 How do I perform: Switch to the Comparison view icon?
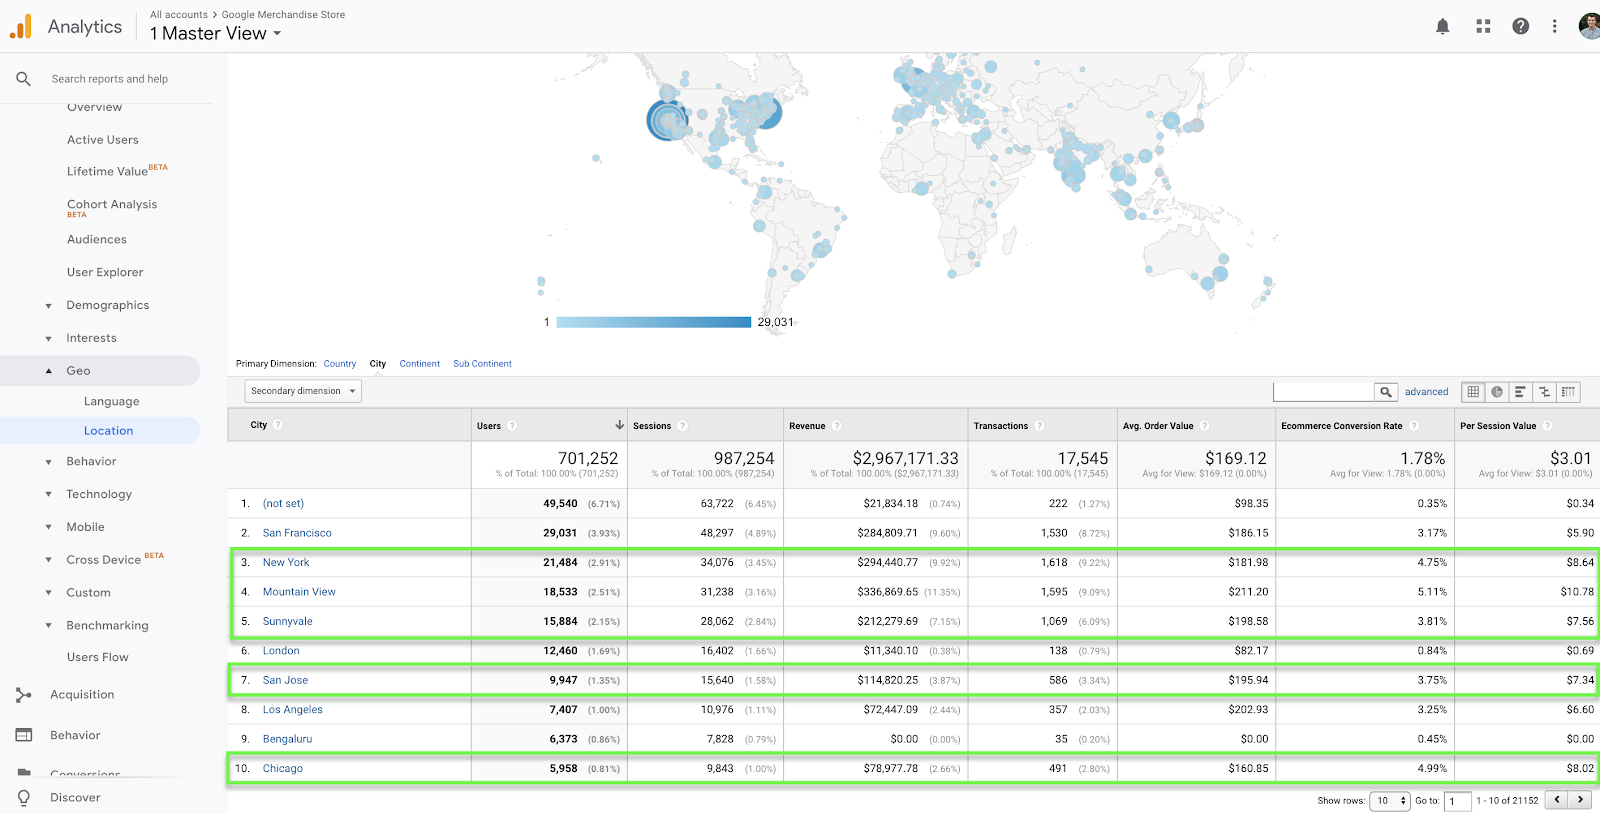tap(1544, 392)
